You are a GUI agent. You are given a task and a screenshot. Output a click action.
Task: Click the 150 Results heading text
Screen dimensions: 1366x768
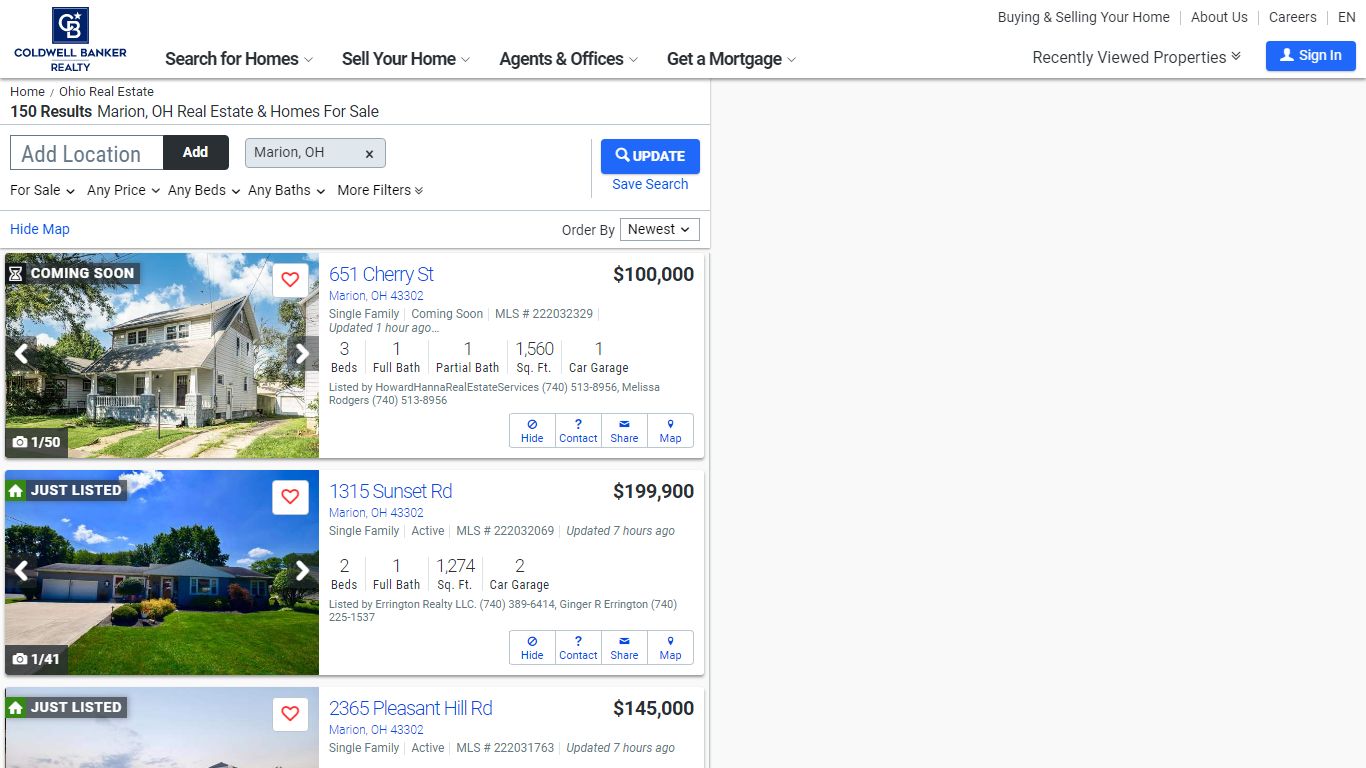tap(51, 112)
